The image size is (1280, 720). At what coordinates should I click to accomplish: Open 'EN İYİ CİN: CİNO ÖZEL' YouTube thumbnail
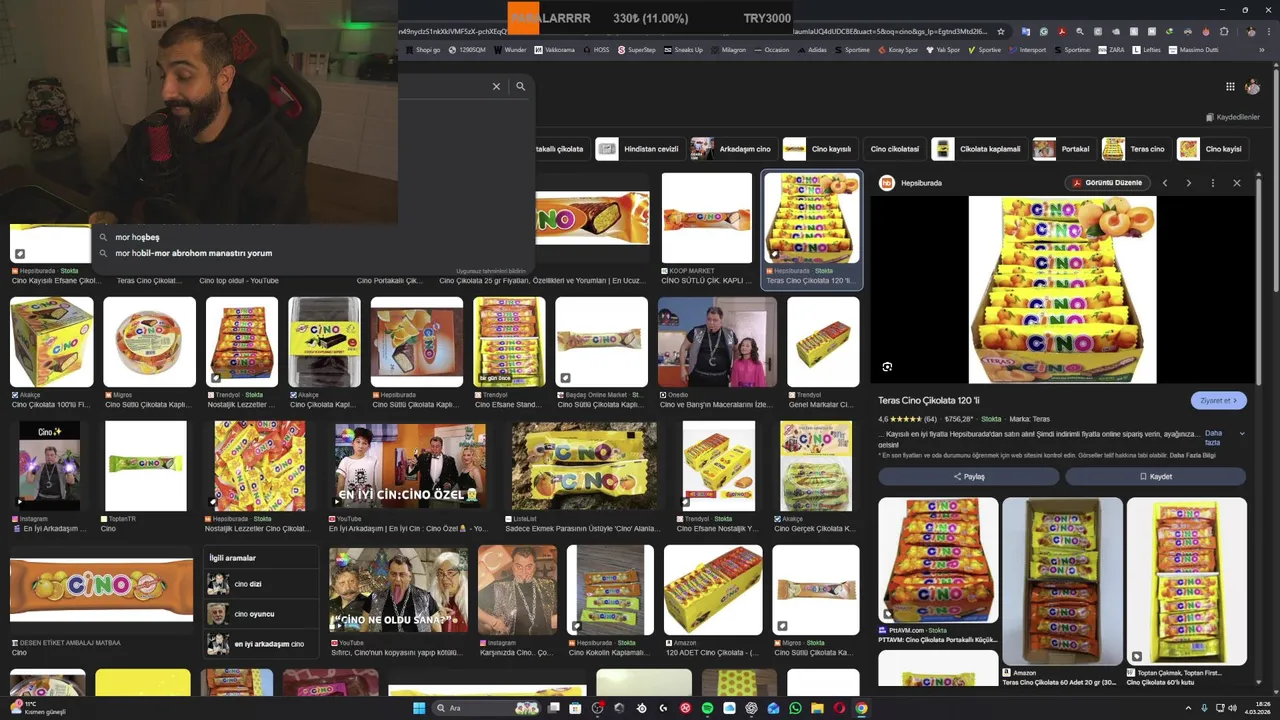(410, 465)
